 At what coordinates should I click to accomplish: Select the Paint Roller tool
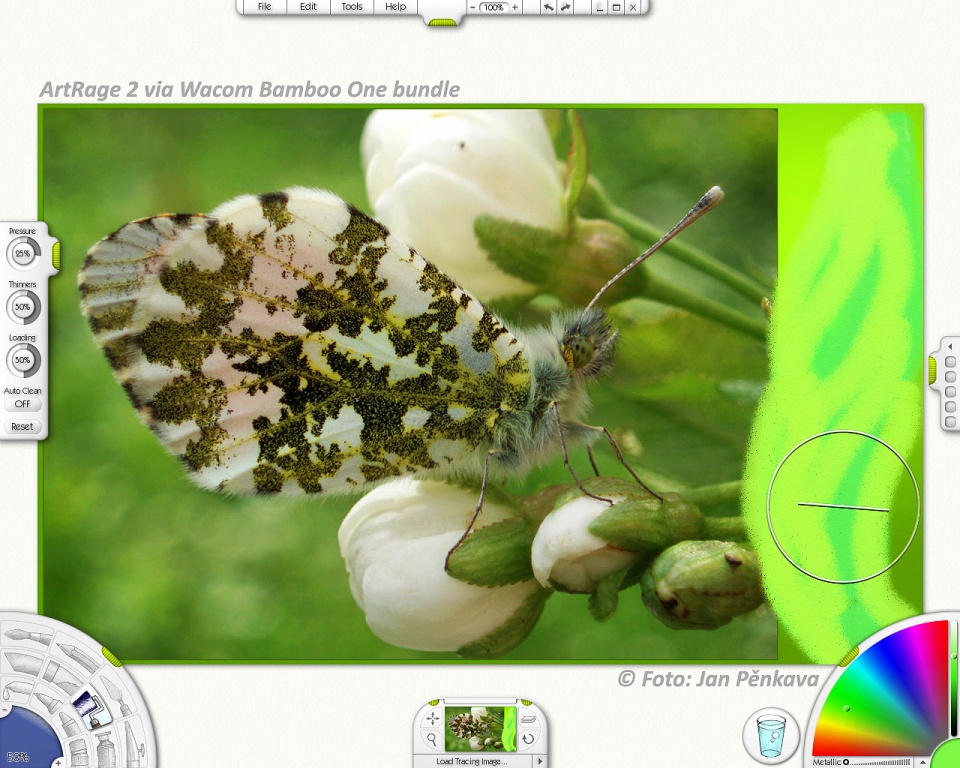point(92,708)
